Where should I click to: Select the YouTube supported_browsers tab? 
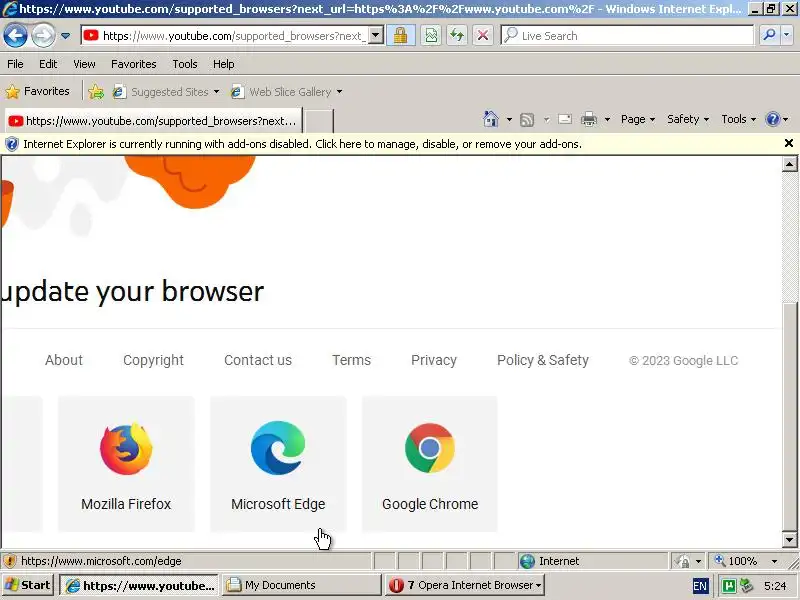153,121
